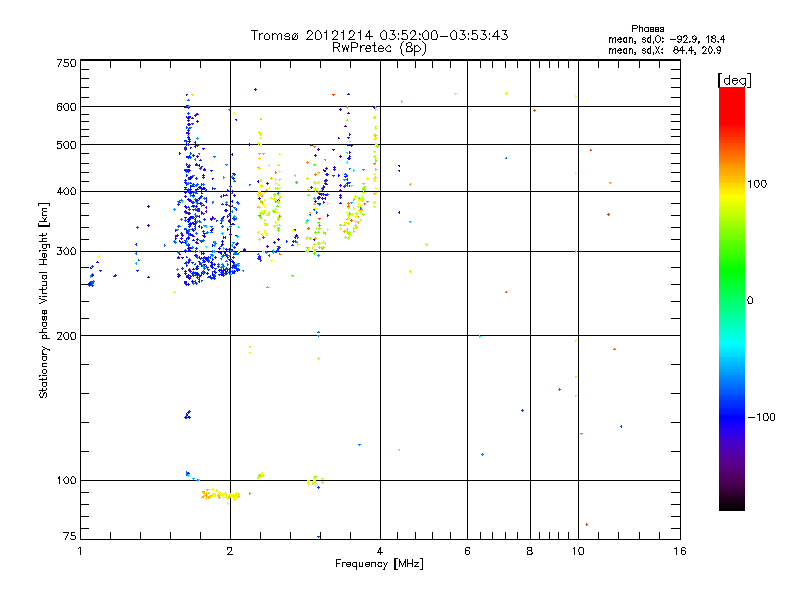Click the y-axis label 75

click(x=70, y=536)
